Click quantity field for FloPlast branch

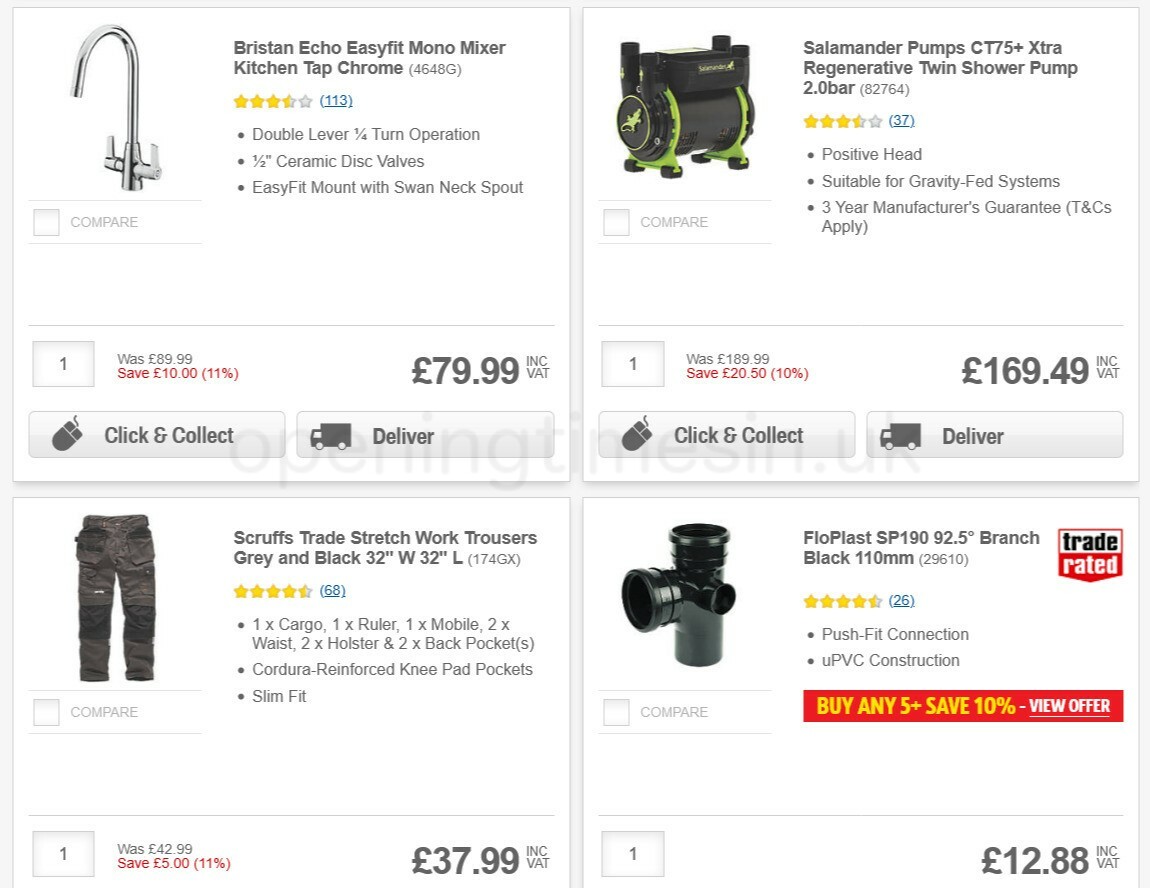pyautogui.click(x=632, y=854)
